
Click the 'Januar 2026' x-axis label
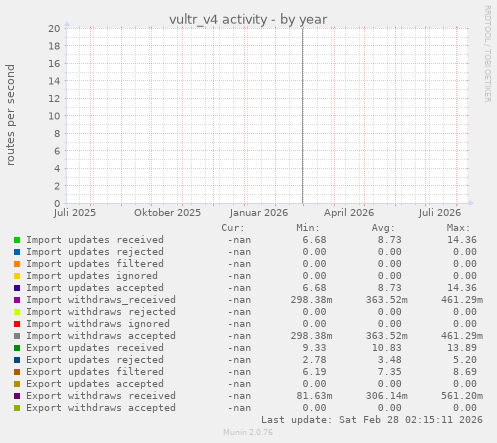click(x=259, y=213)
